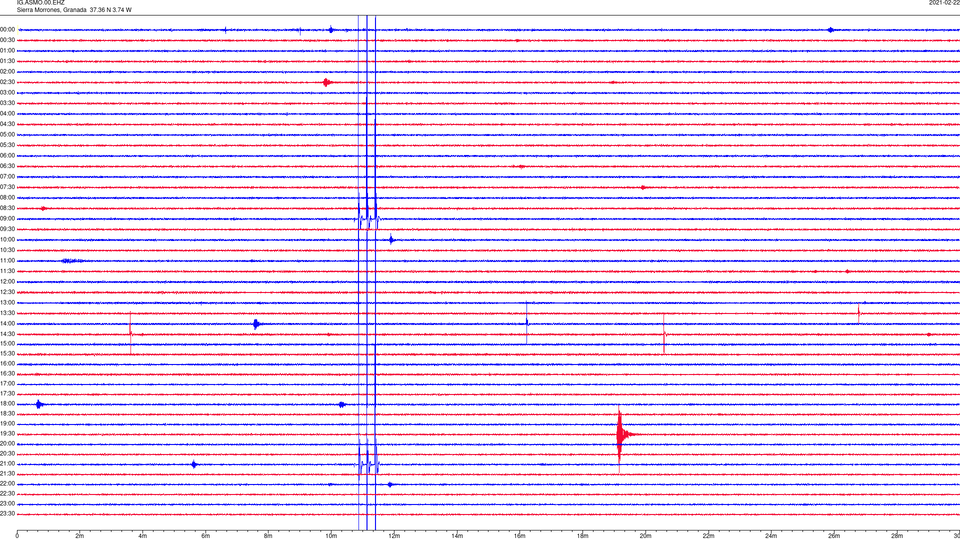Click the 28m tick on the minute axis
Viewport: 960px width, 540px height.
point(897,536)
